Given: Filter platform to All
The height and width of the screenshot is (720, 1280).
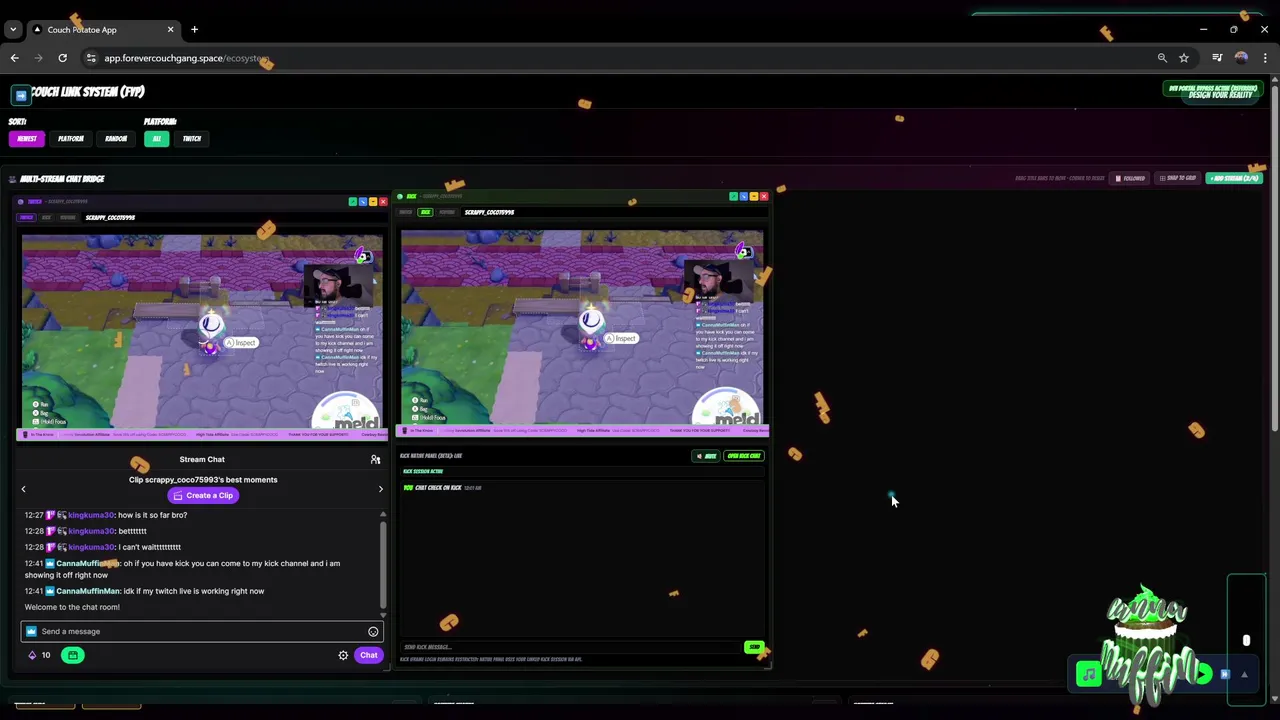Looking at the screenshot, I should 156,139.
